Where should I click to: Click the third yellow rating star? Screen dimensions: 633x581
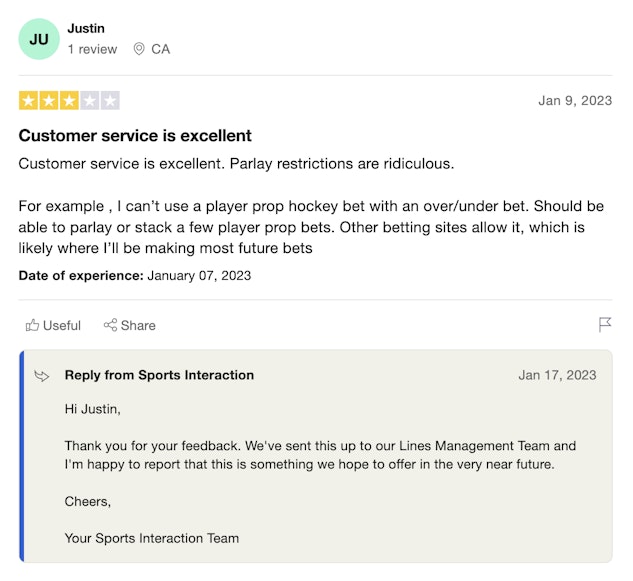pyautogui.click(x=69, y=101)
